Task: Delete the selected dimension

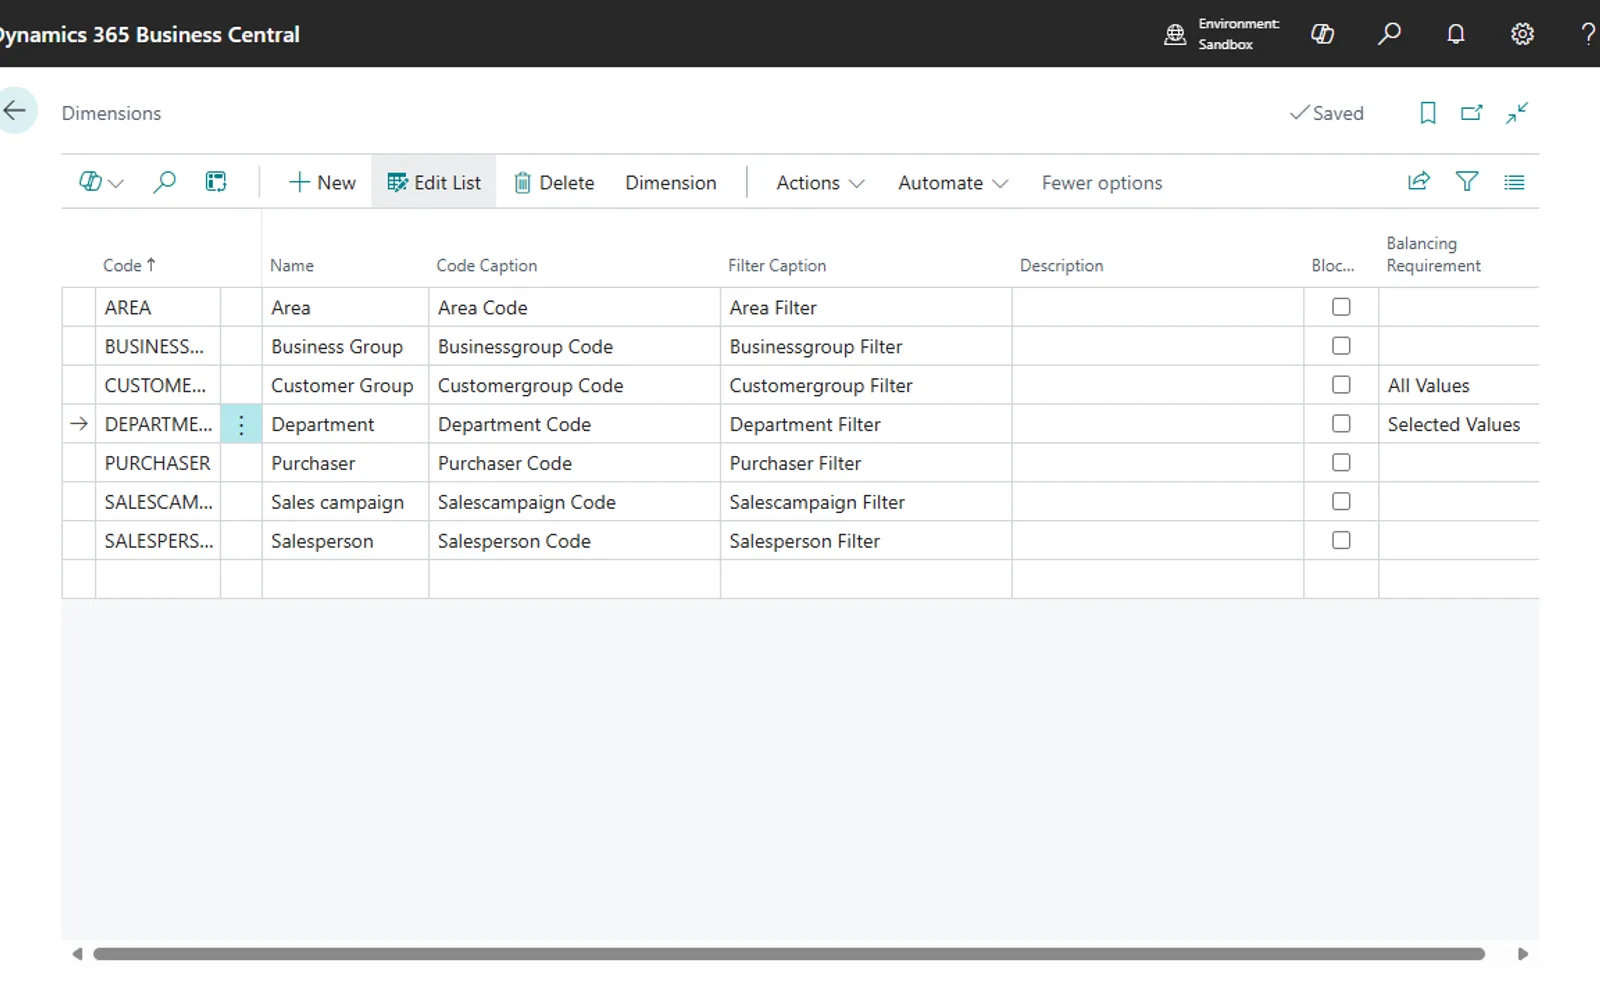Action: (x=554, y=183)
